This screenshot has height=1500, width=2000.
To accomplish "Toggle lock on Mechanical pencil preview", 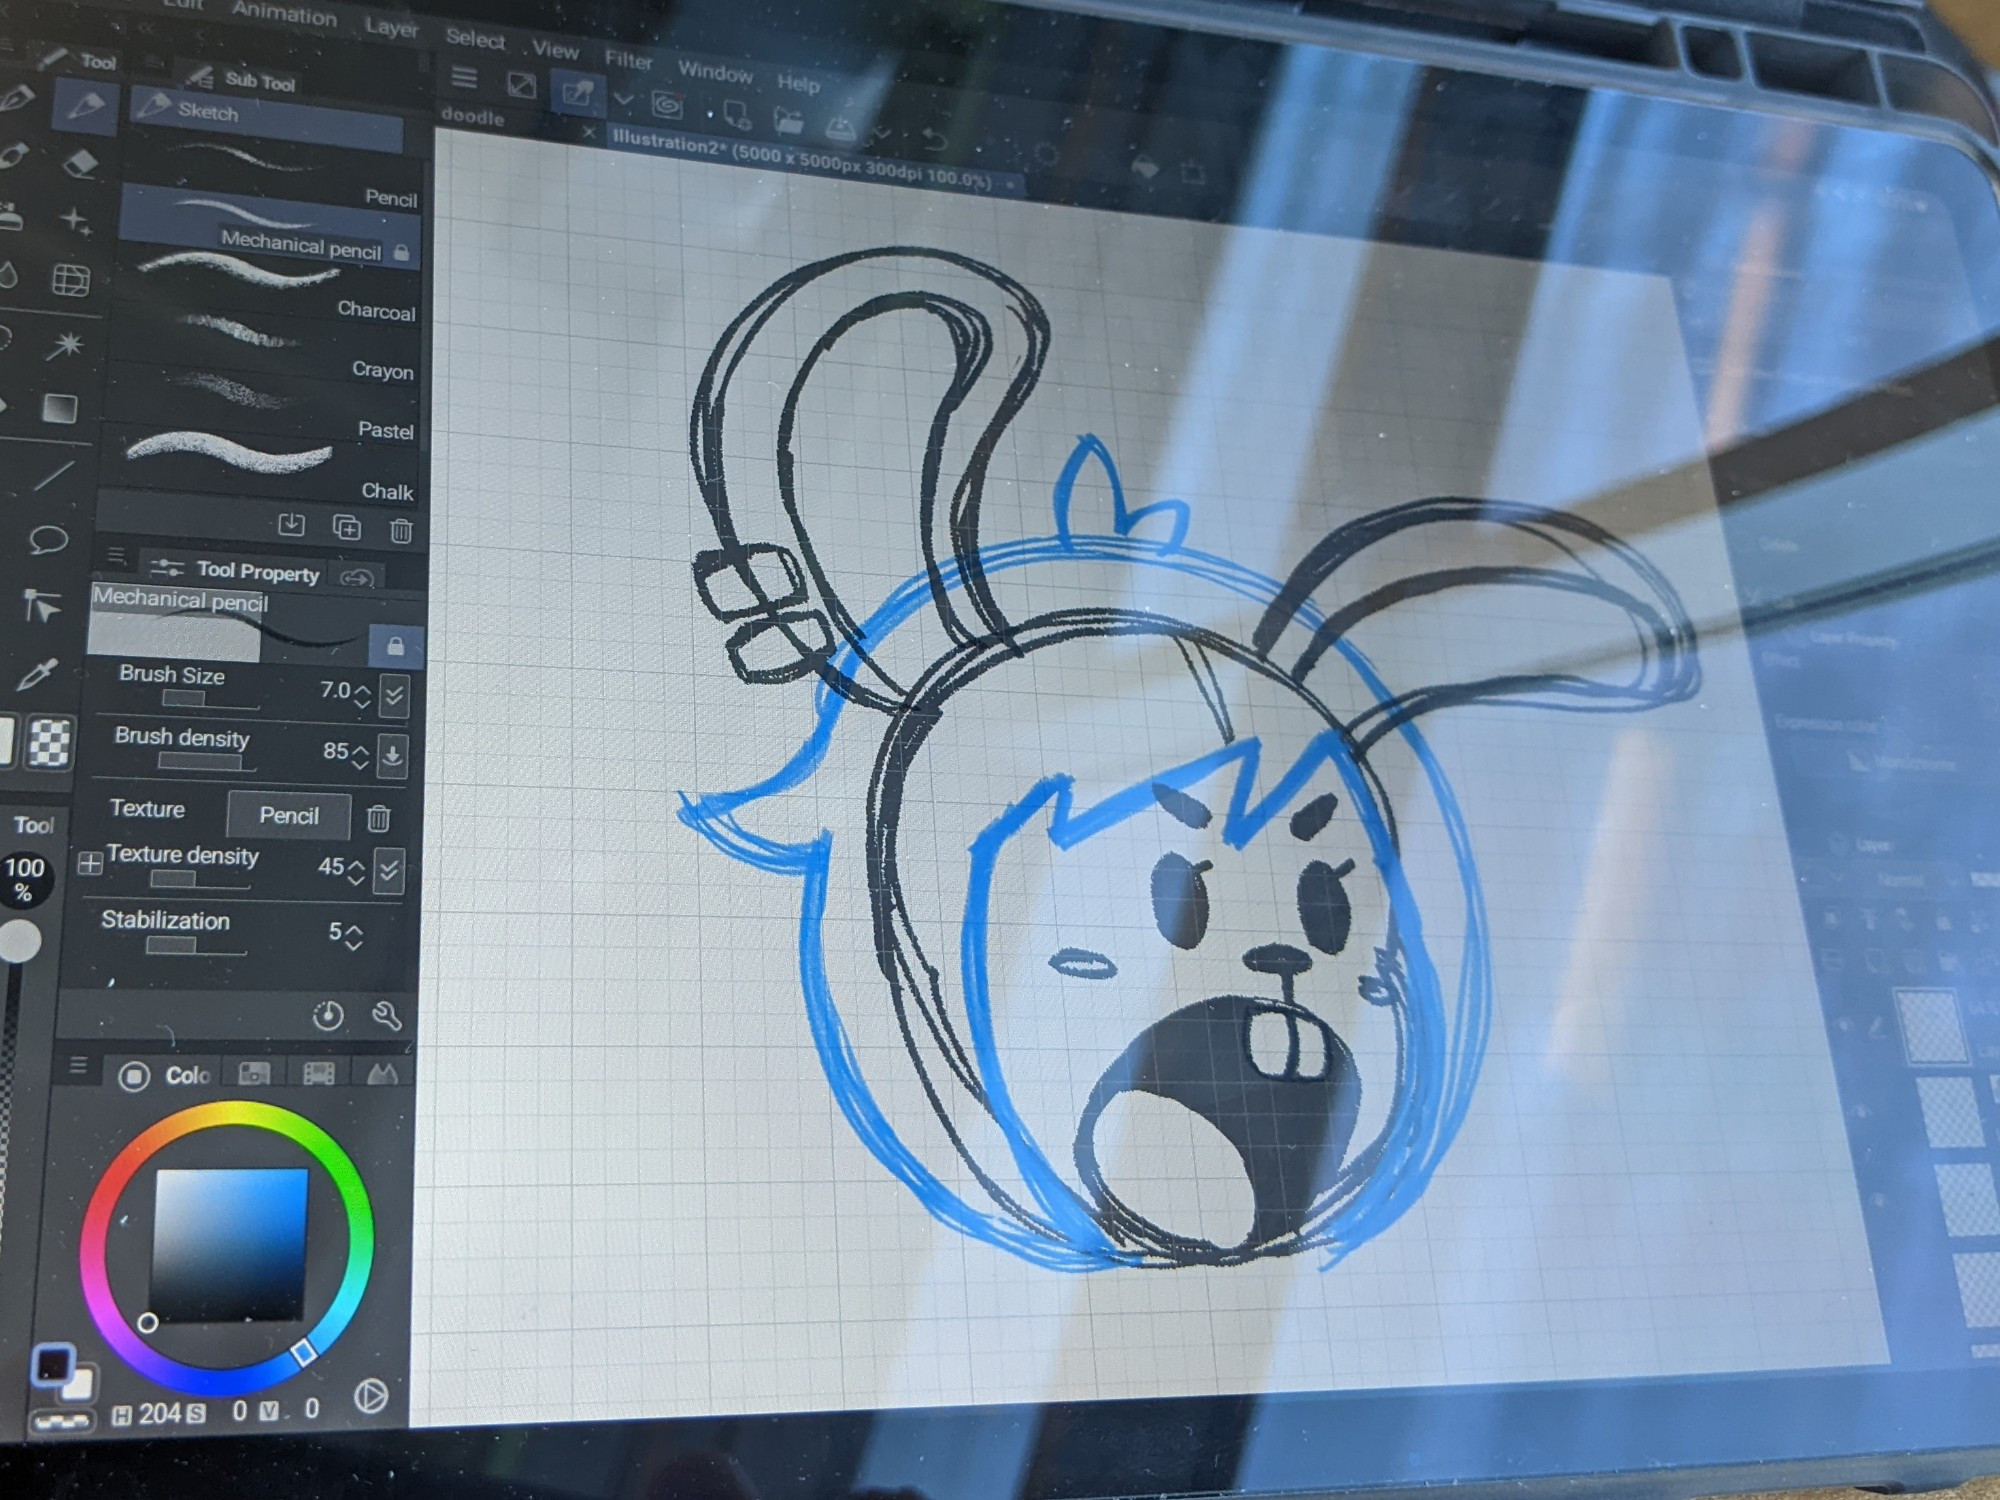I will pos(395,646).
